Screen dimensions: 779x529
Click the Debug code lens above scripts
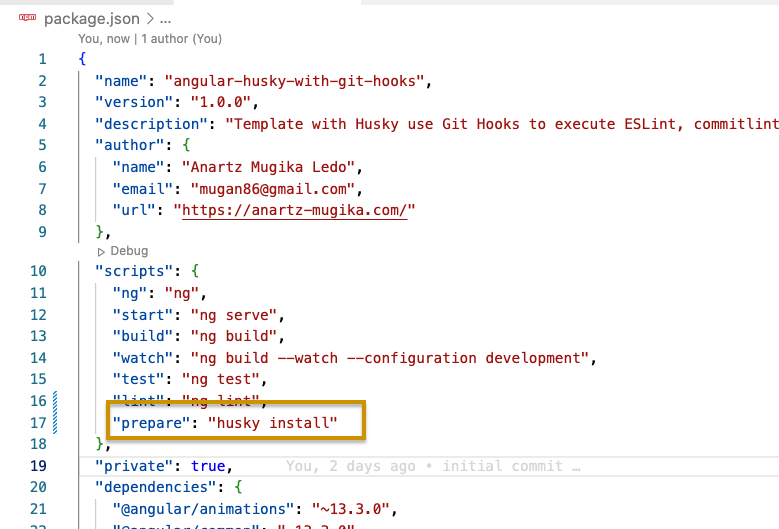click(129, 251)
